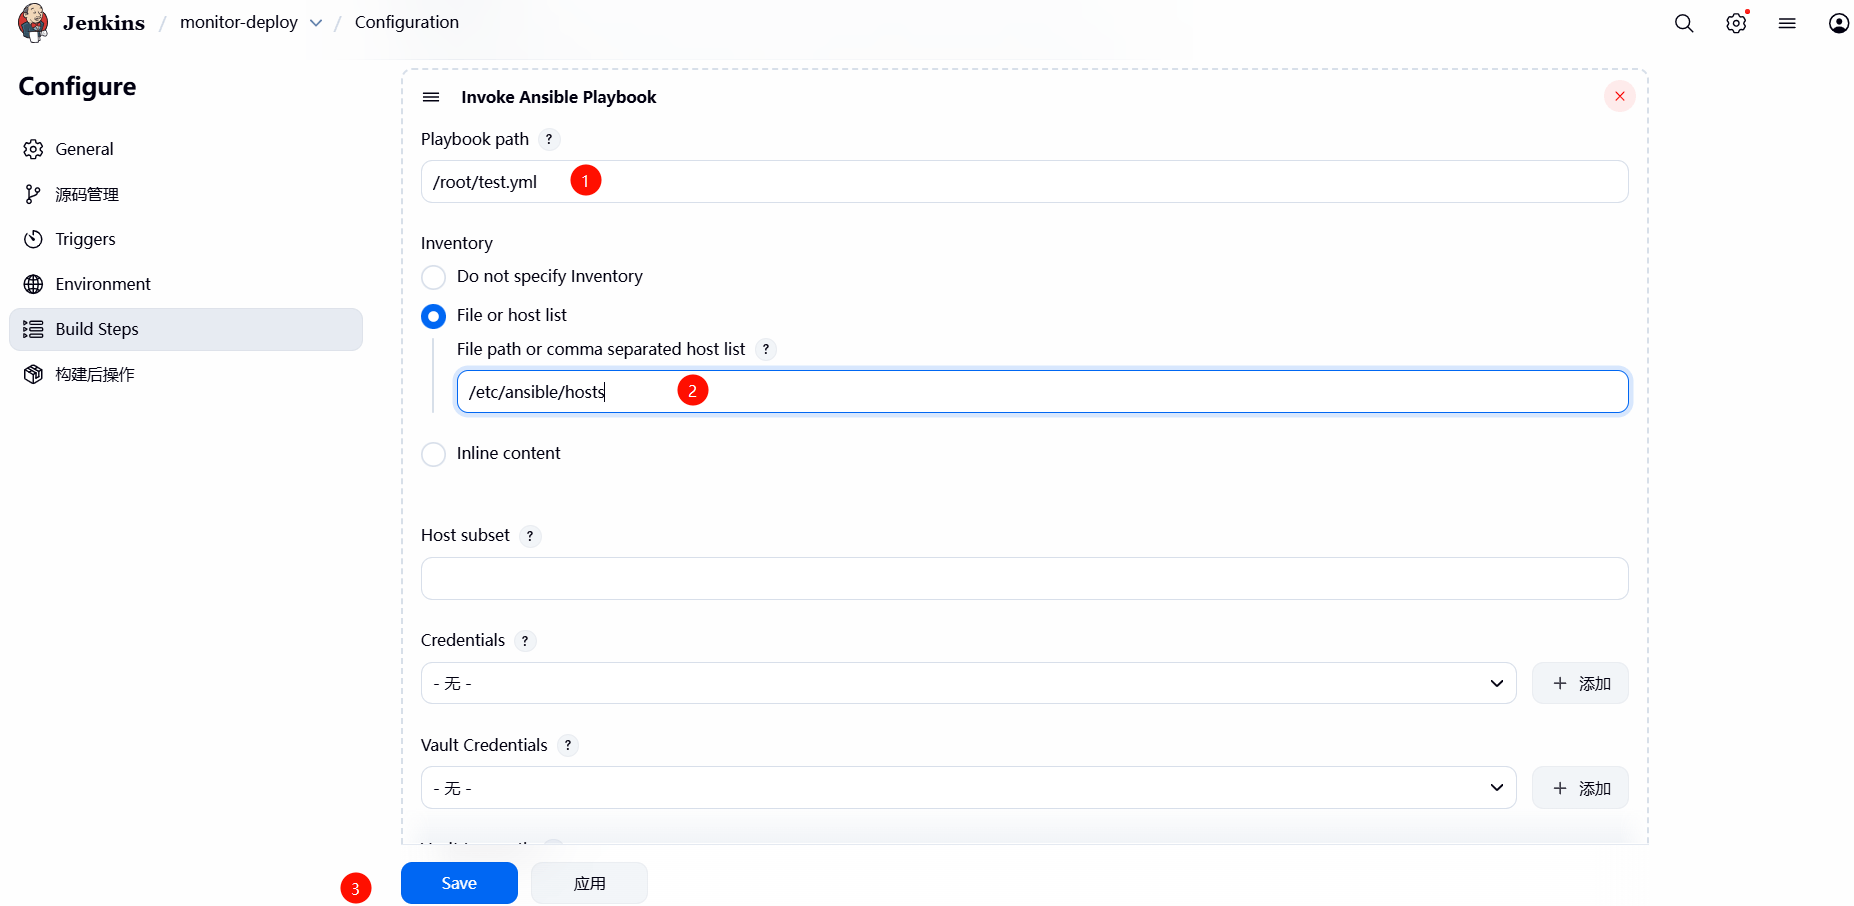Click the Jenkins logo icon
This screenshot has width=1854, height=906.
33,23
